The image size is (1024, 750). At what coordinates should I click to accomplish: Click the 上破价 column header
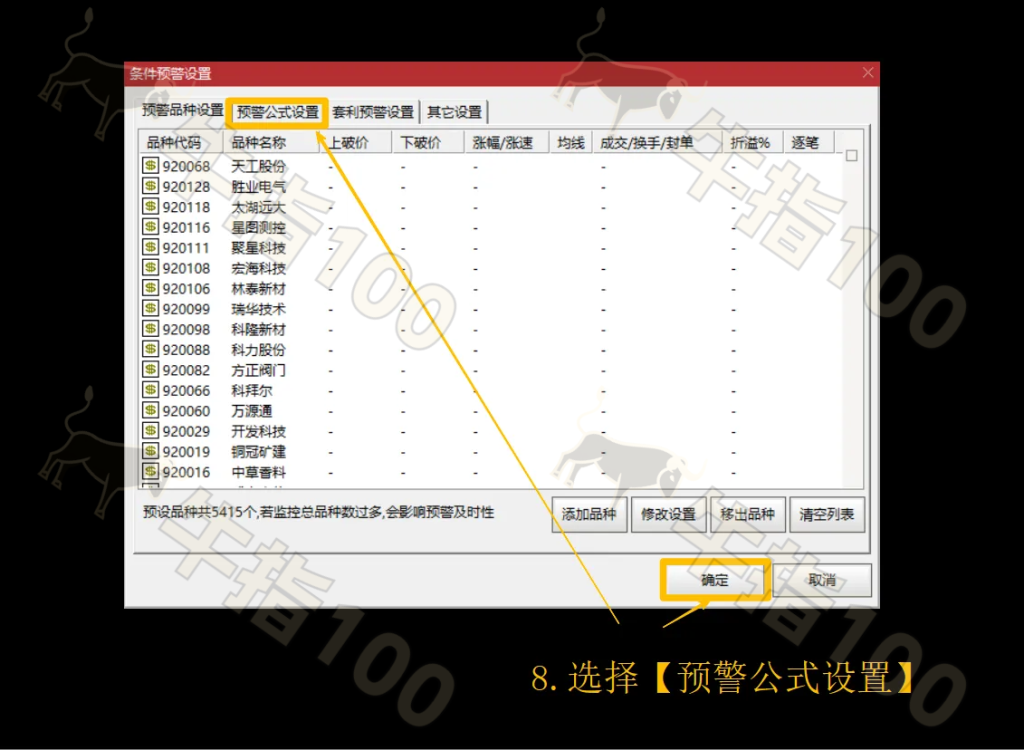[355, 142]
